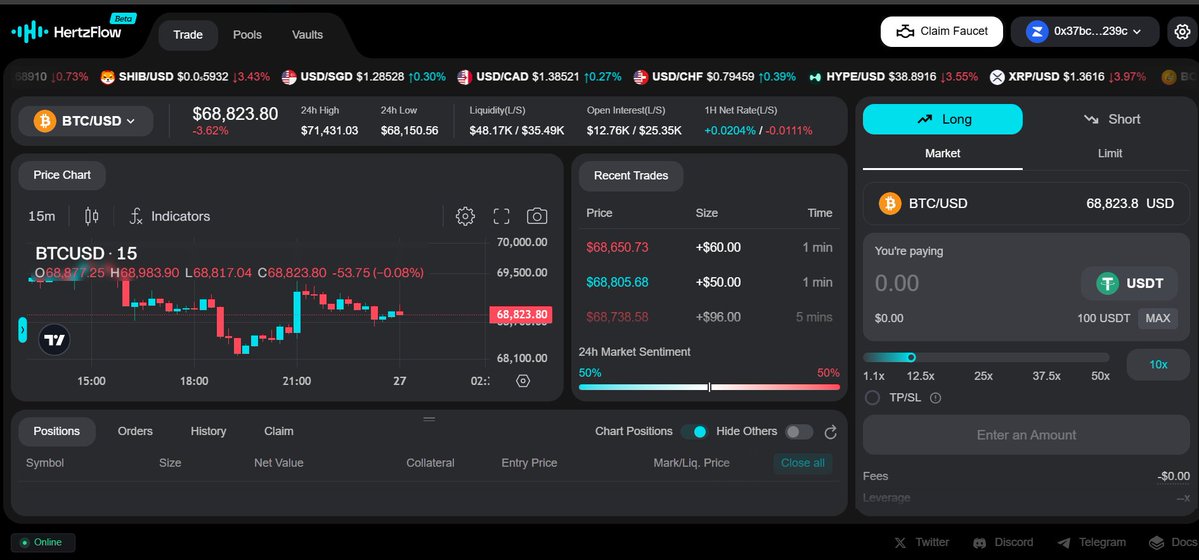Switch to the Pools tab

(x=247, y=35)
